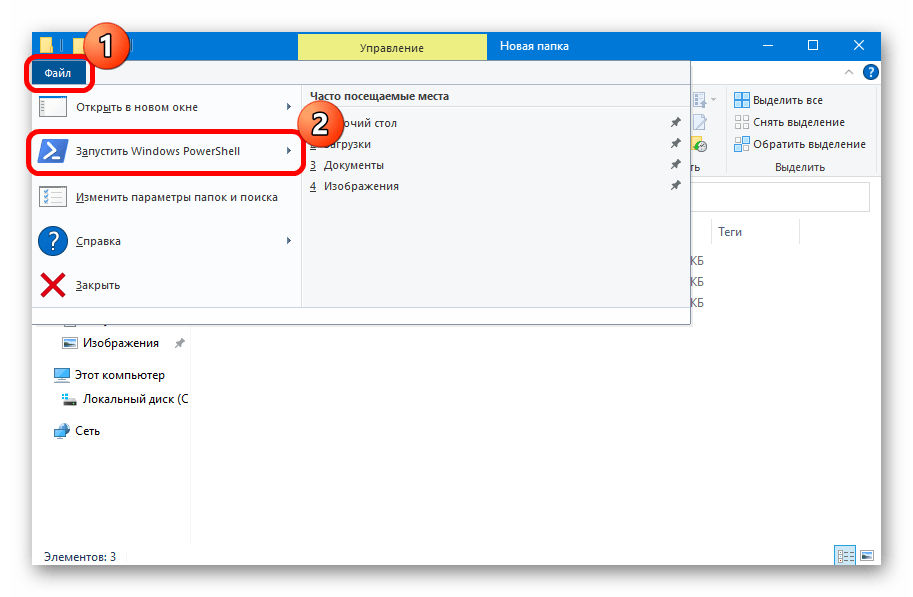The width and height of the screenshot is (913, 597).
Task: Click Выделить все in the ribbon
Action: point(778,100)
